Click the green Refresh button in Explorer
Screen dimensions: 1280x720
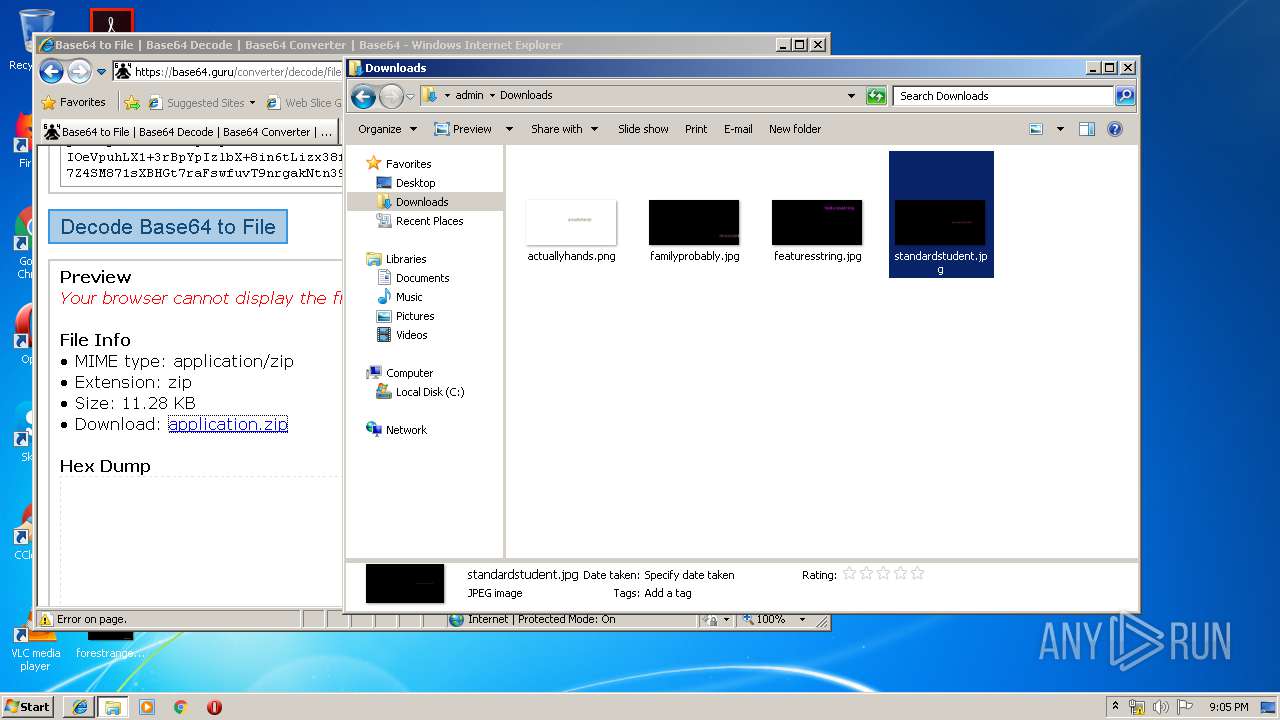click(x=876, y=96)
